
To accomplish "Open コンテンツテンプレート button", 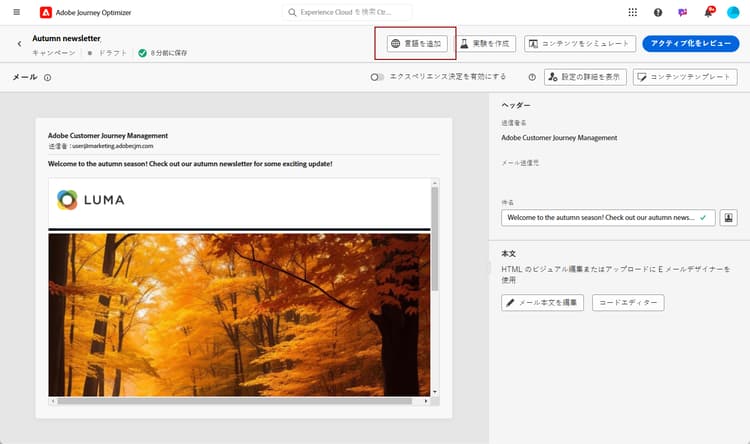I will (685, 77).
